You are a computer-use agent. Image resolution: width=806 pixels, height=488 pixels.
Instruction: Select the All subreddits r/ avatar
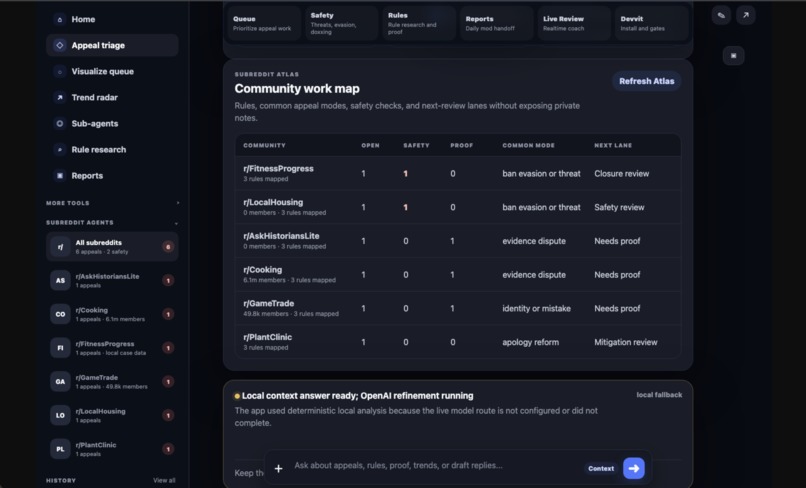[60, 247]
